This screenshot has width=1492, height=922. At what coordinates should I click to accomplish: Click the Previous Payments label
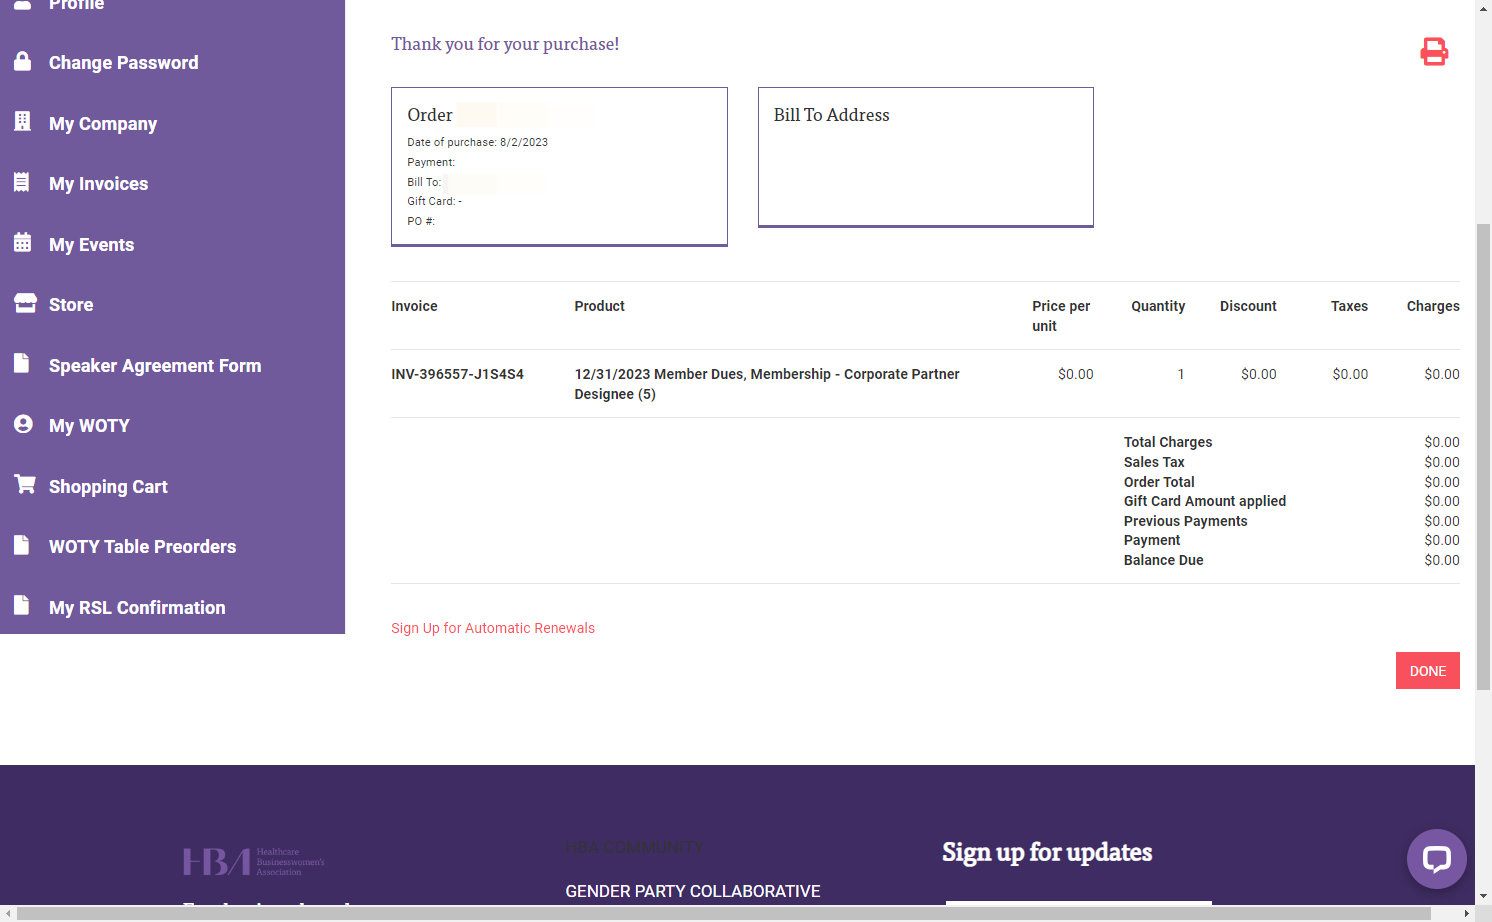tap(1185, 521)
